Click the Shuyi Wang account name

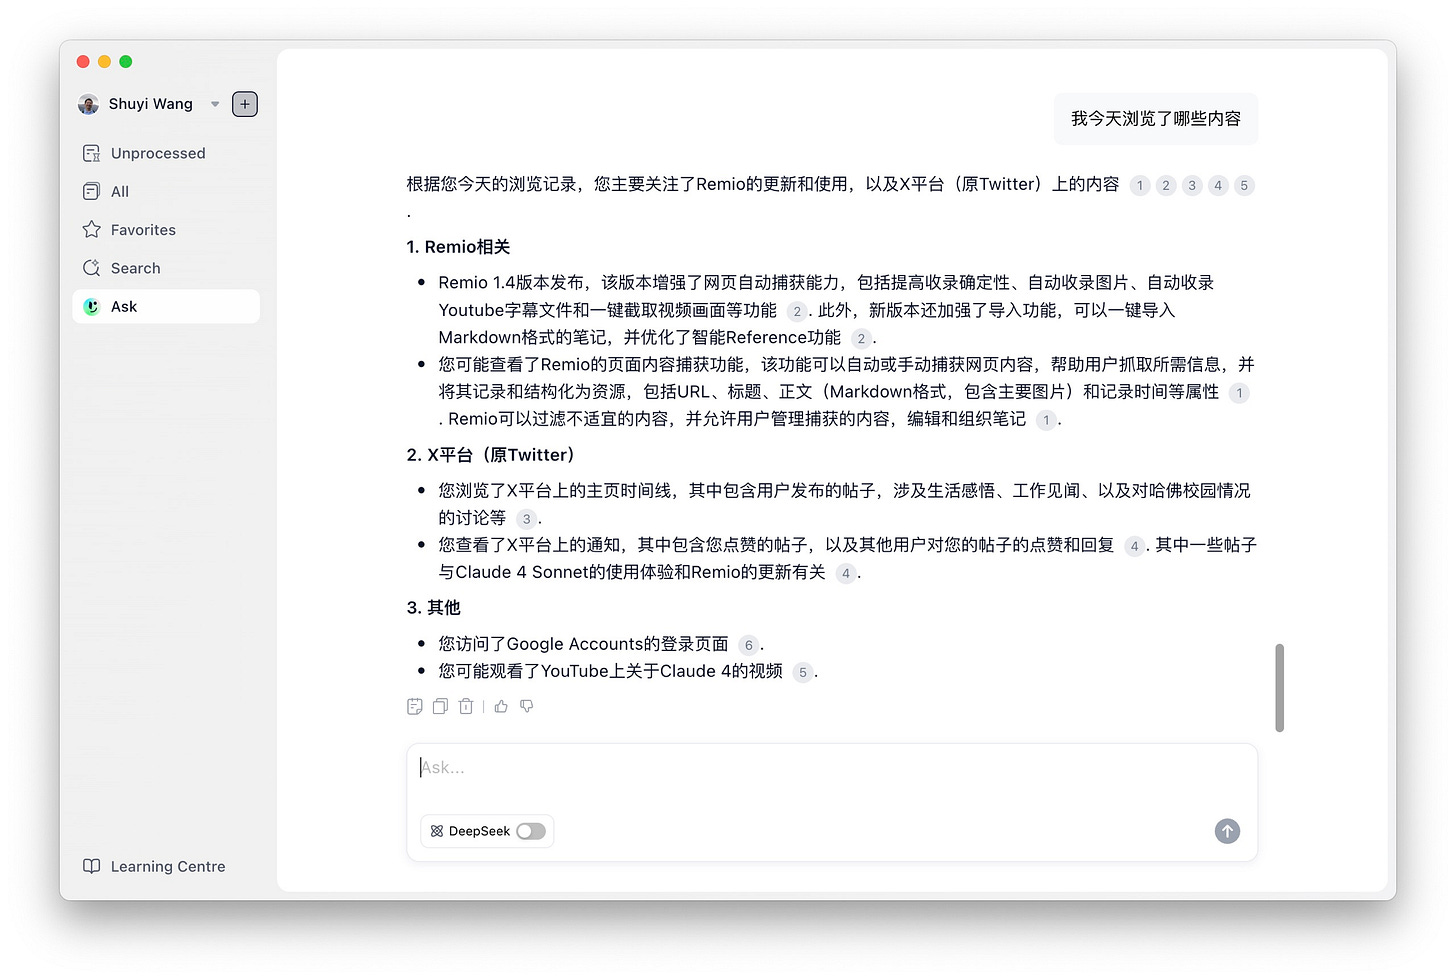151,104
